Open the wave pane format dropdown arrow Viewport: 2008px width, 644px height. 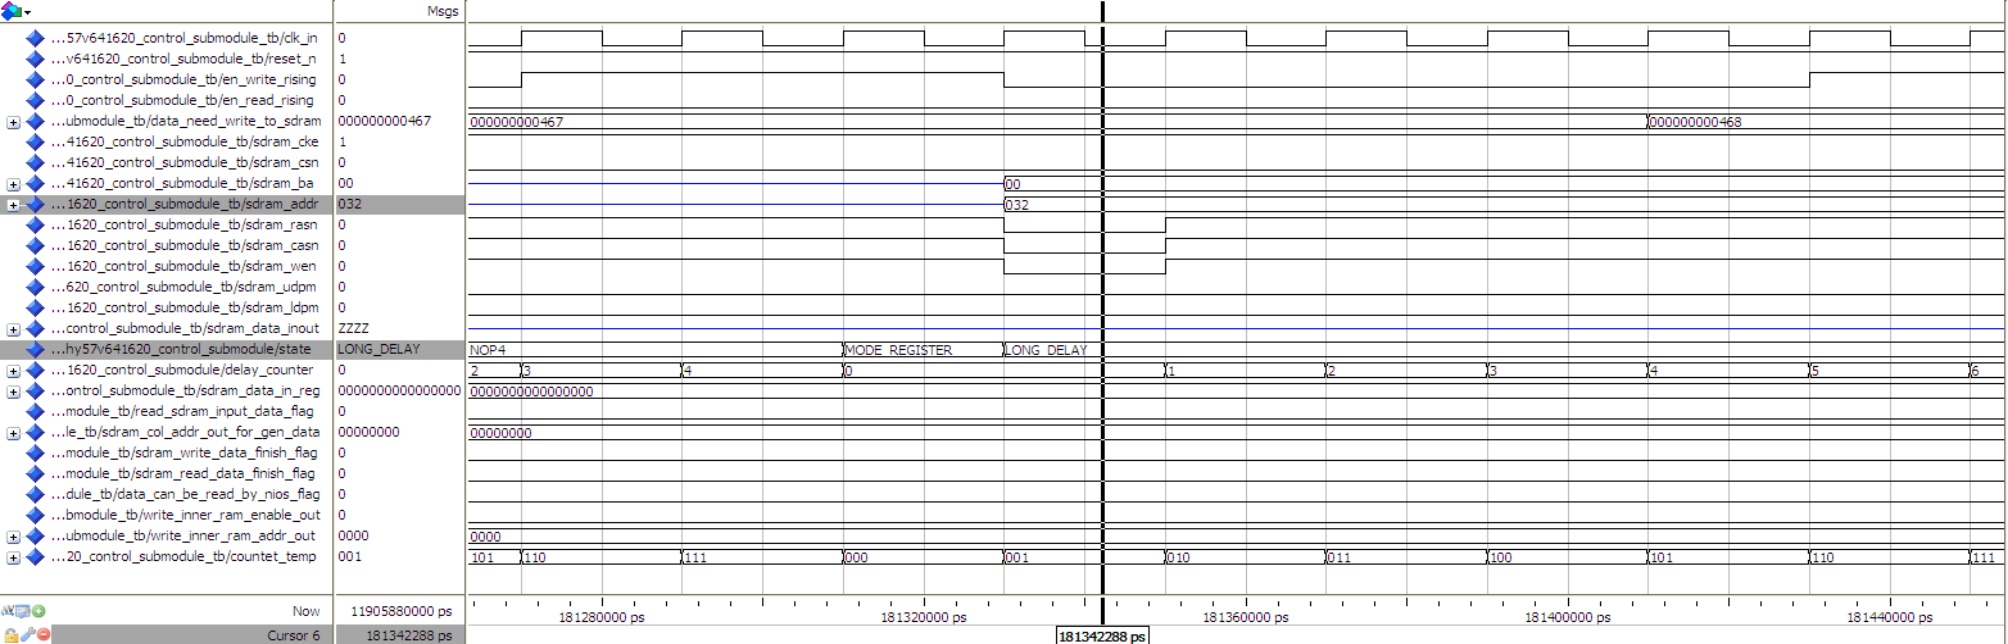click(27, 12)
